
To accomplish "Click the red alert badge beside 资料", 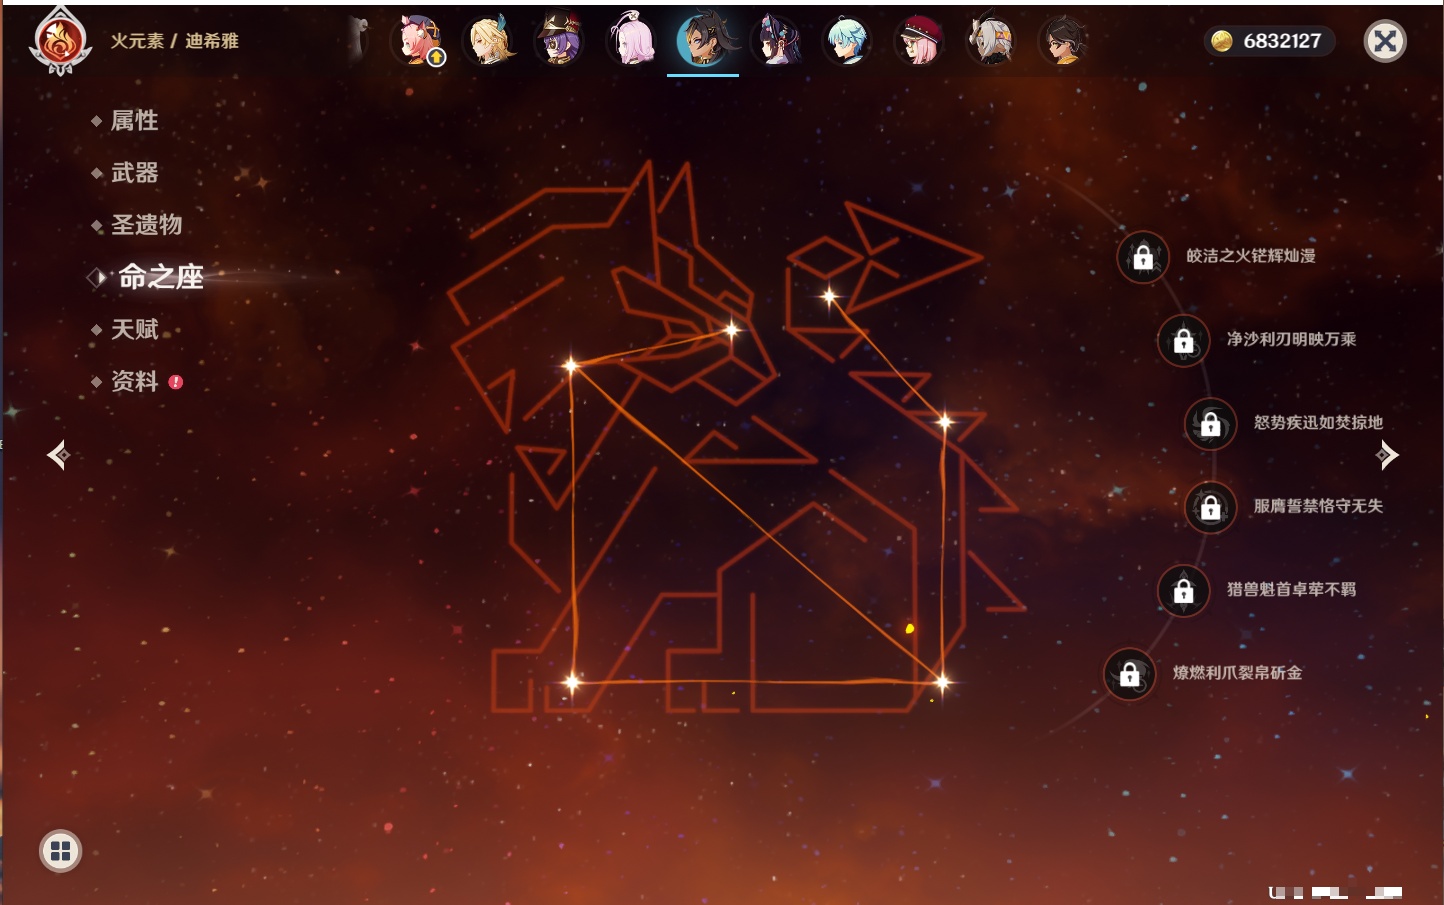I will click(176, 382).
